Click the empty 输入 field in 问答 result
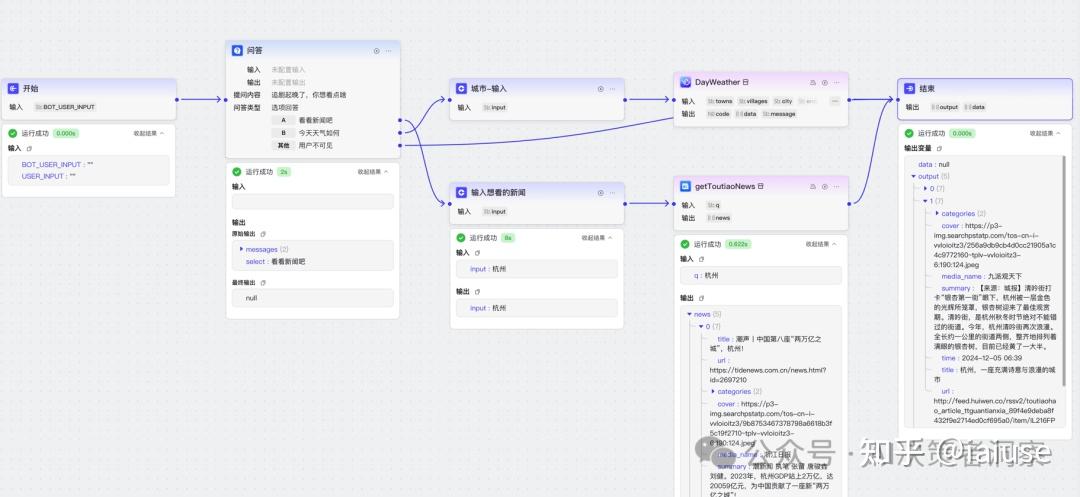This screenshot has height=497, width=1080. 313,202
